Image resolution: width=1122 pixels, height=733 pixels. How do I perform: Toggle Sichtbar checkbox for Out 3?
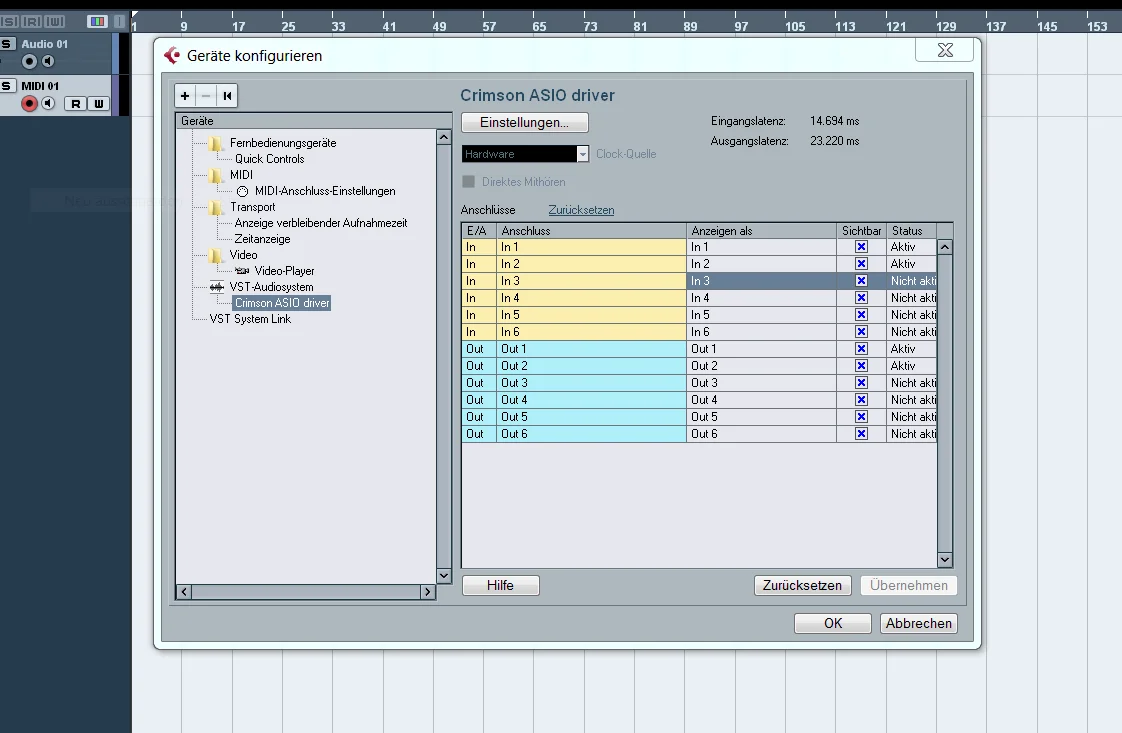pyautogui.click(x=861, y=383)
